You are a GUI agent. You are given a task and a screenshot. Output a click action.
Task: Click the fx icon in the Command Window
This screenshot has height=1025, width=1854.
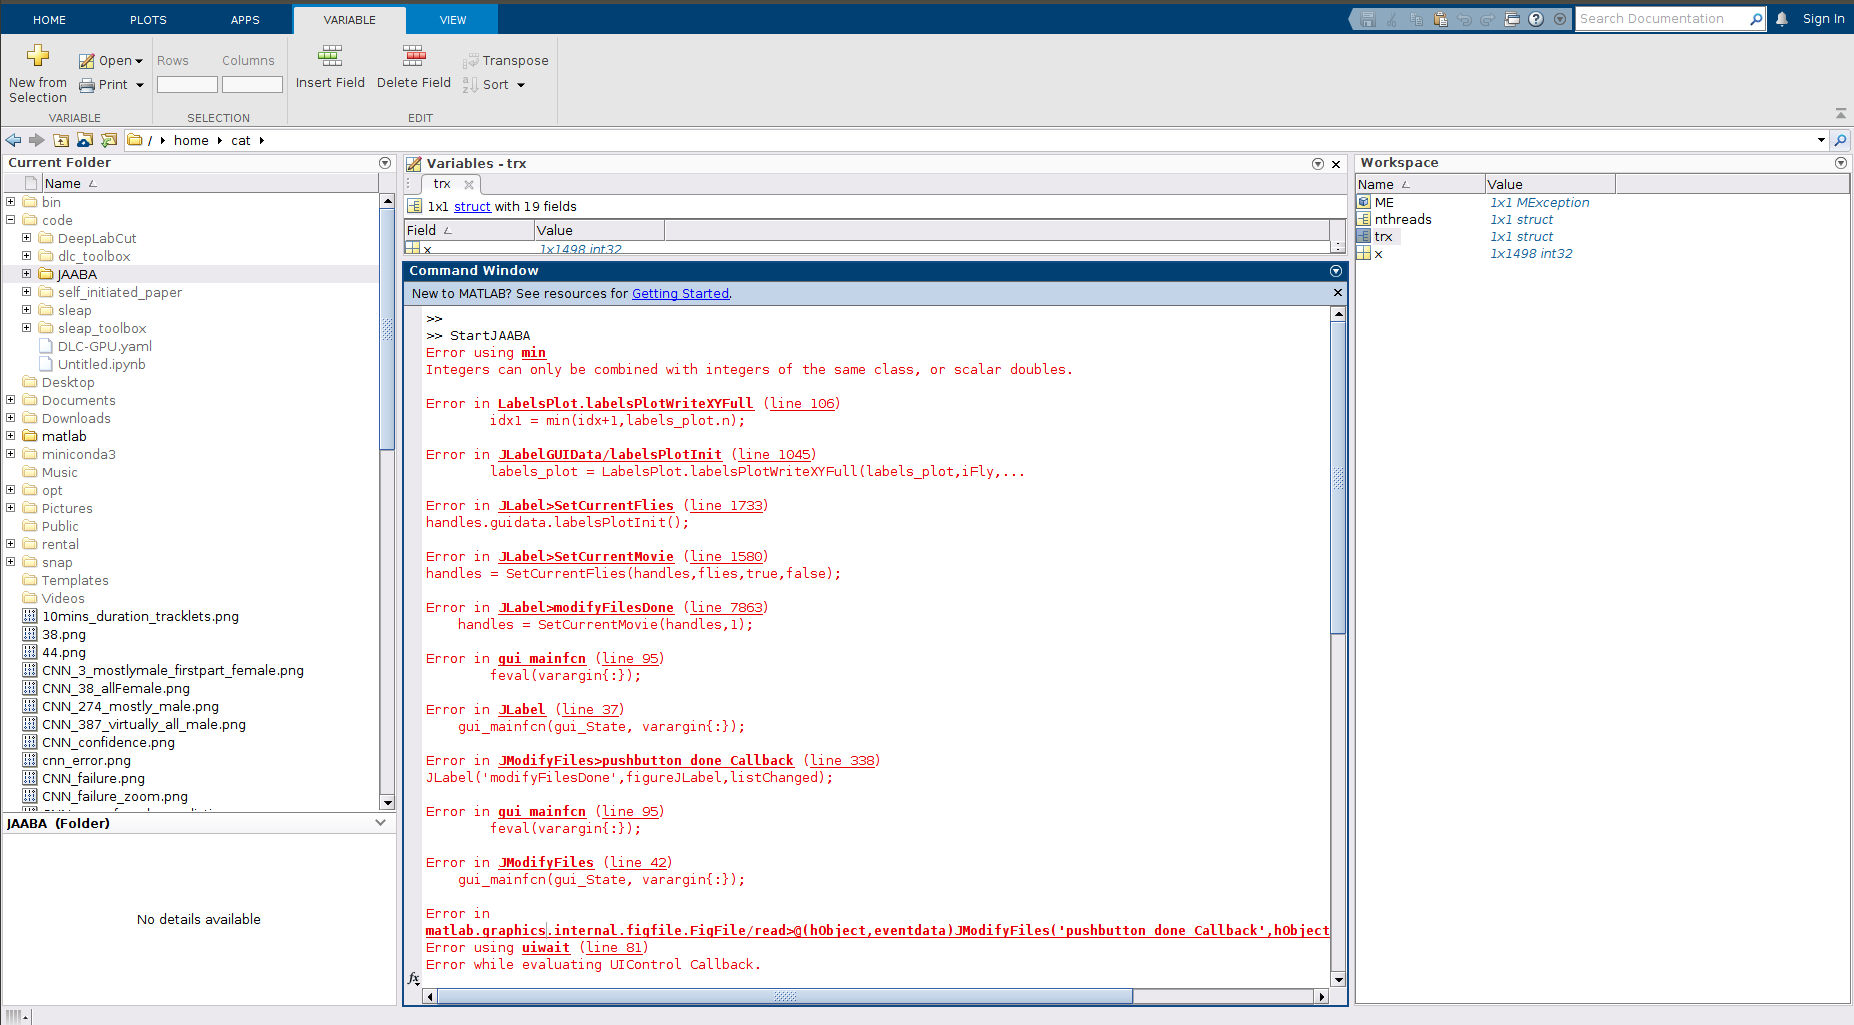[413, 980]
